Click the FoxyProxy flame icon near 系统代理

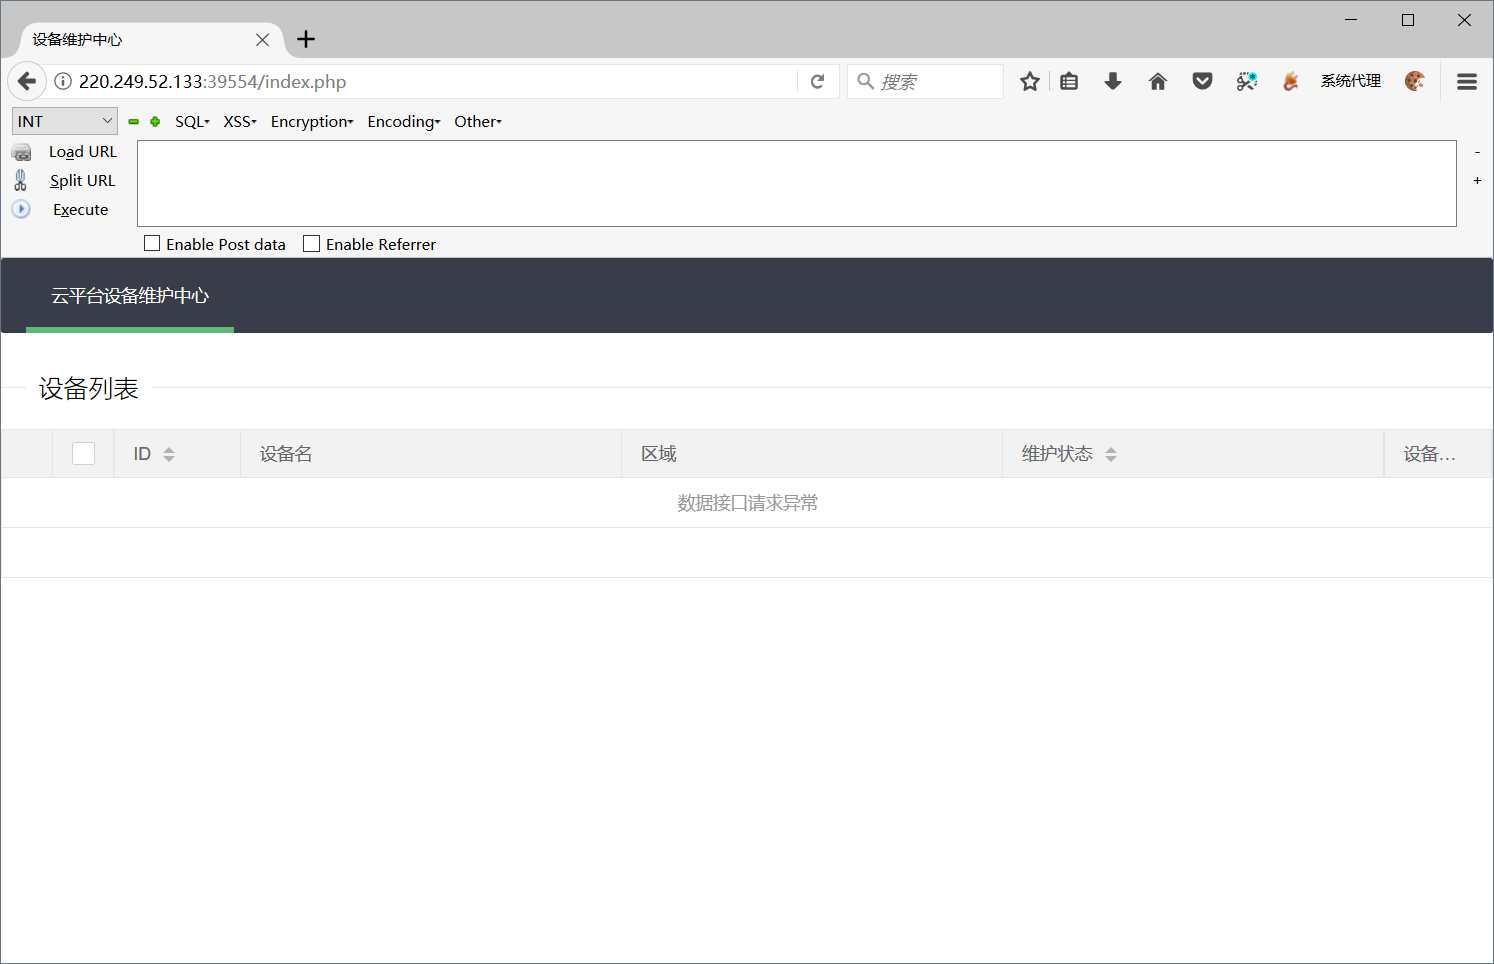pos(1289,81)
